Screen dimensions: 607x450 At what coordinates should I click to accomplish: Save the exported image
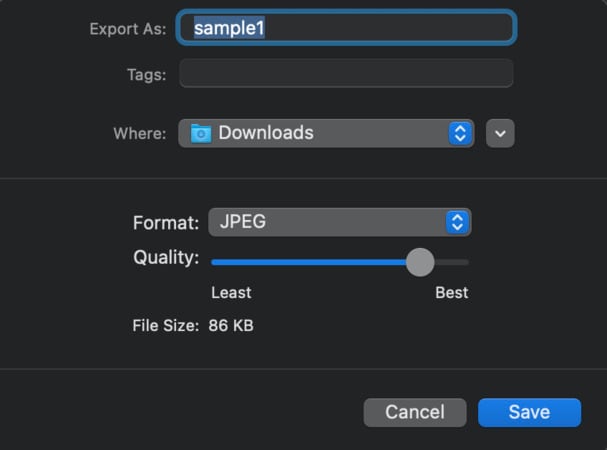[530, 412]
